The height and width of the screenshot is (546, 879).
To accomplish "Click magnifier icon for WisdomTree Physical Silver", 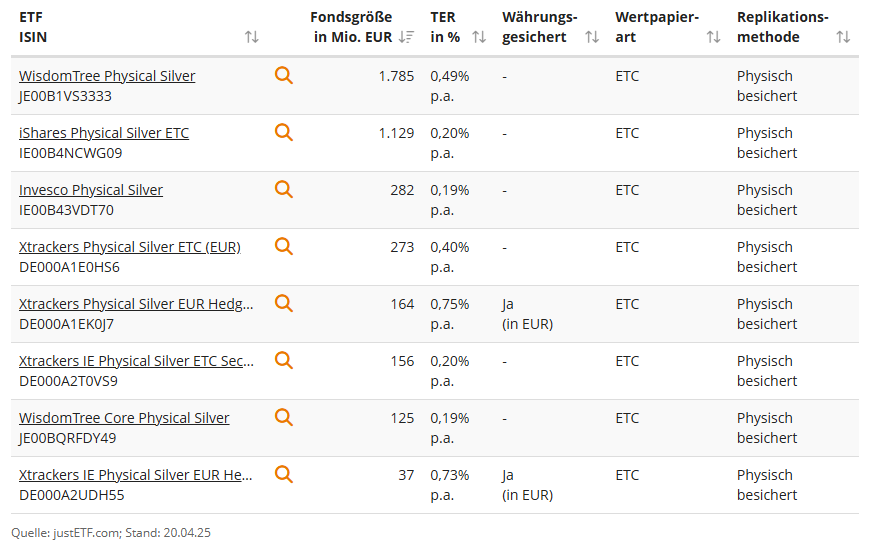I will [x=284, y=75].
